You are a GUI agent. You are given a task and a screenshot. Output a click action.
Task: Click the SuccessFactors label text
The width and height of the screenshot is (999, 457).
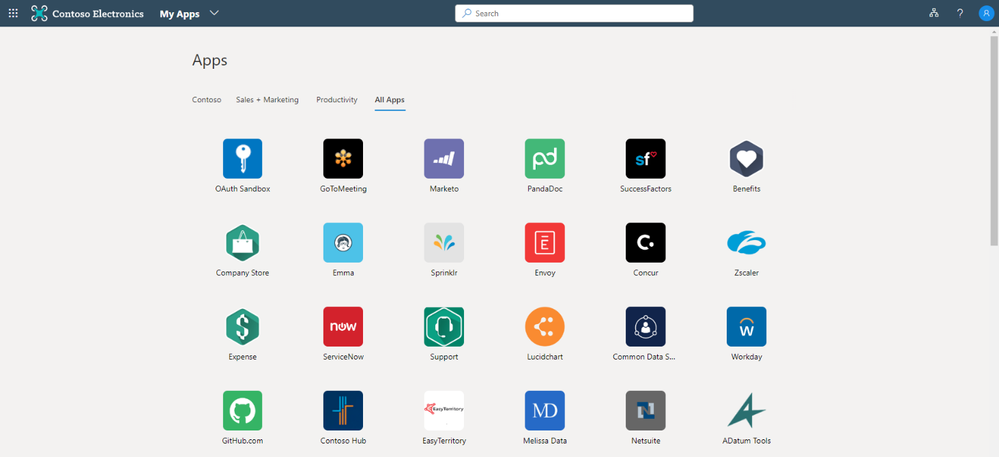pos(645,189)
